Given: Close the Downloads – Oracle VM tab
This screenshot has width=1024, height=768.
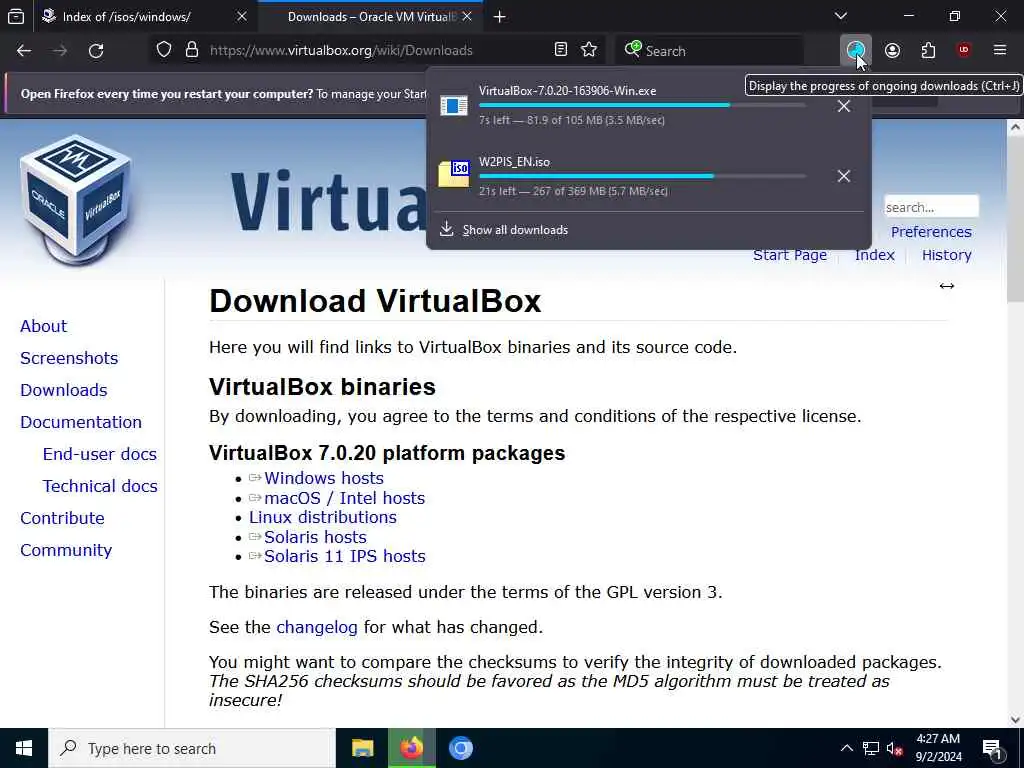Looking at the screenshot, I should [467, 16].
